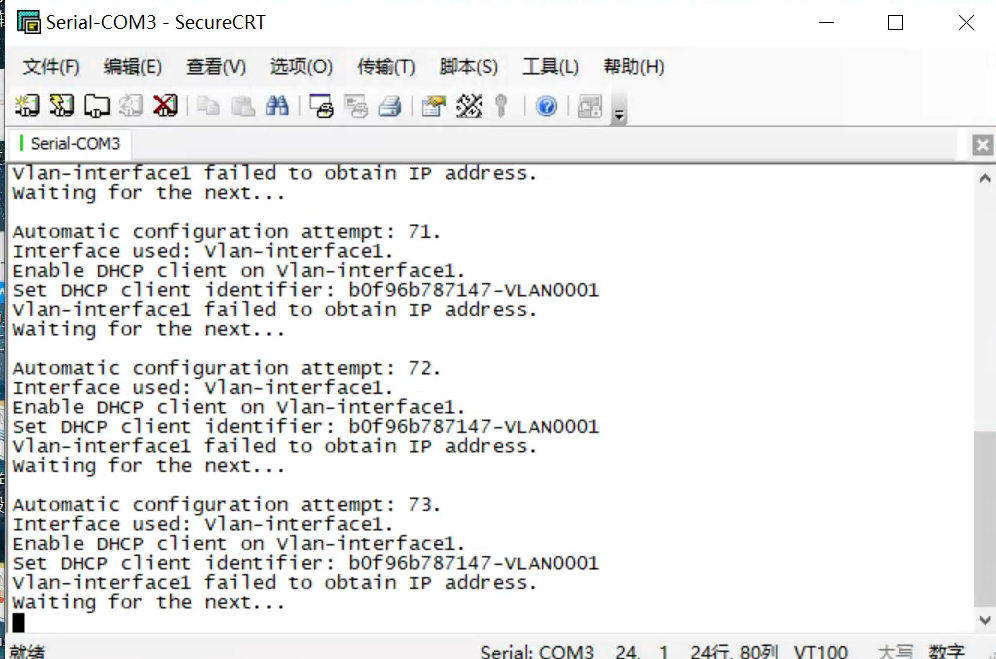This screenshot has height=659, width=996.
Task: Close the tab with the gray X button
Action: [982, 146]
